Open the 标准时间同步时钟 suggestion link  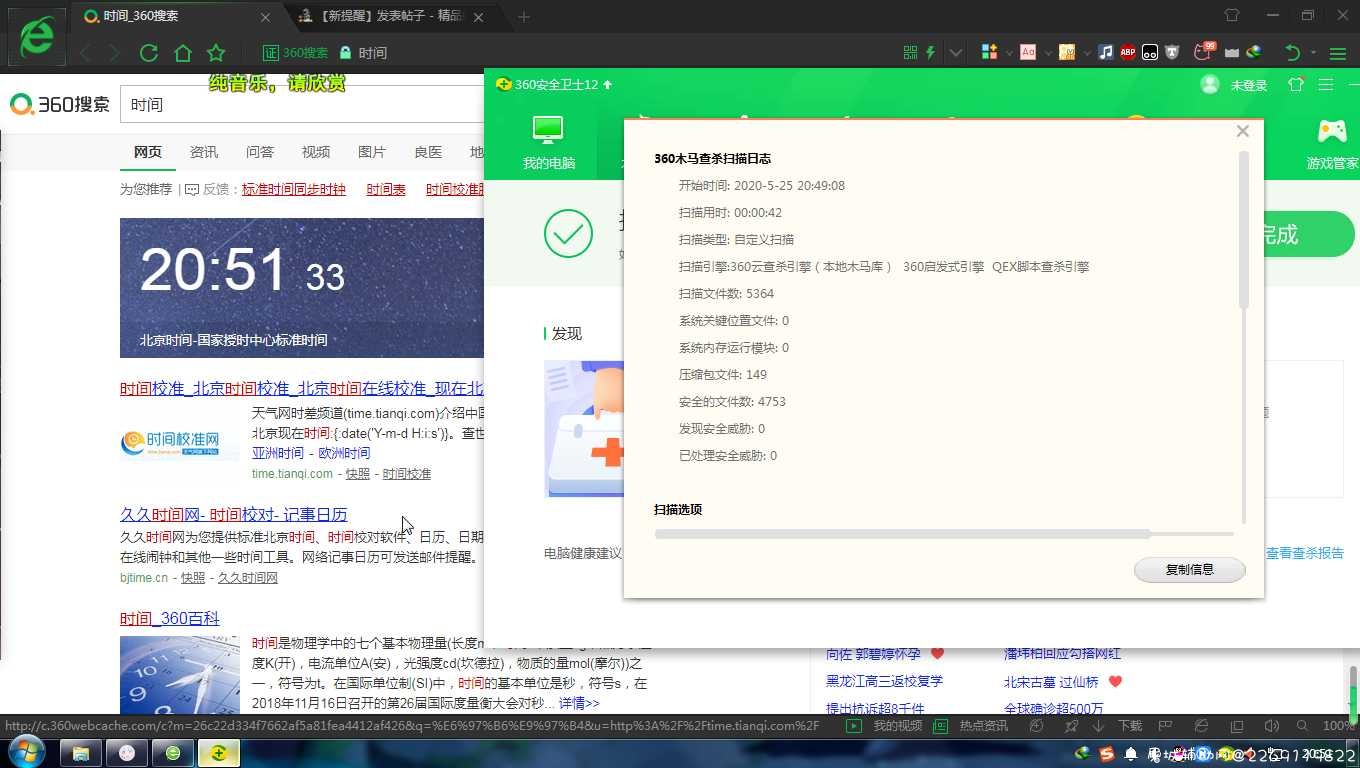point(294,189)
